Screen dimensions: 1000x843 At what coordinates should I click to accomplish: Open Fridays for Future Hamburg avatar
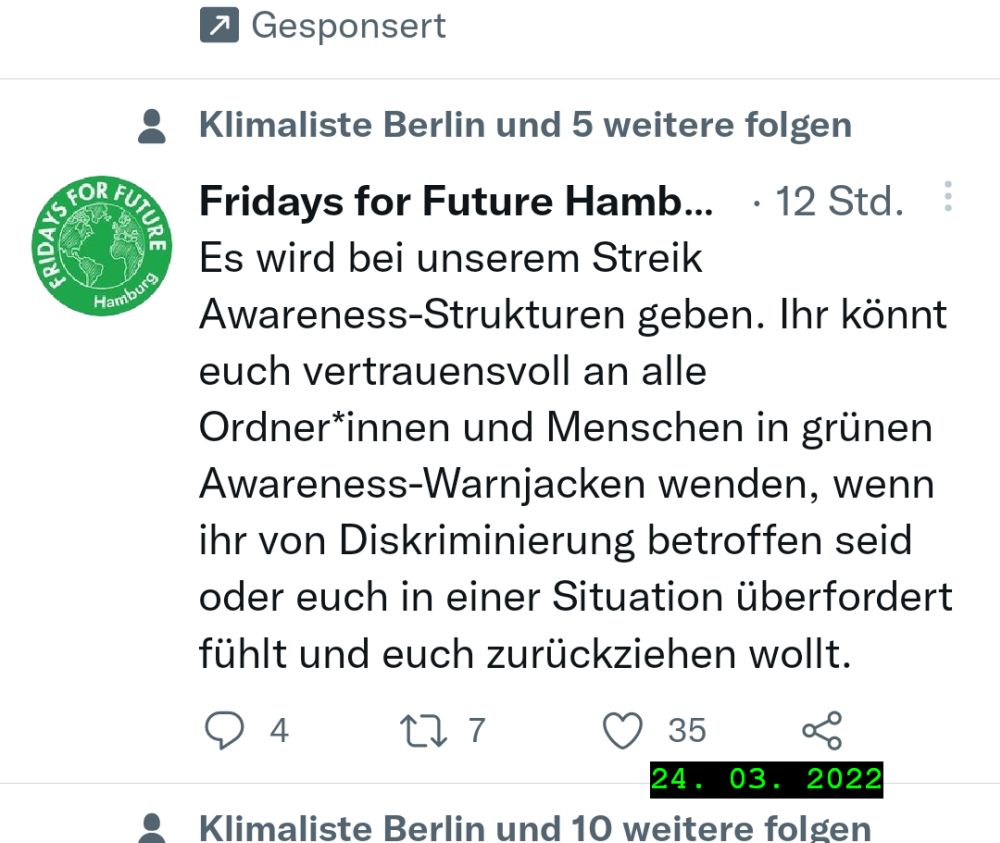click(102, 246)
